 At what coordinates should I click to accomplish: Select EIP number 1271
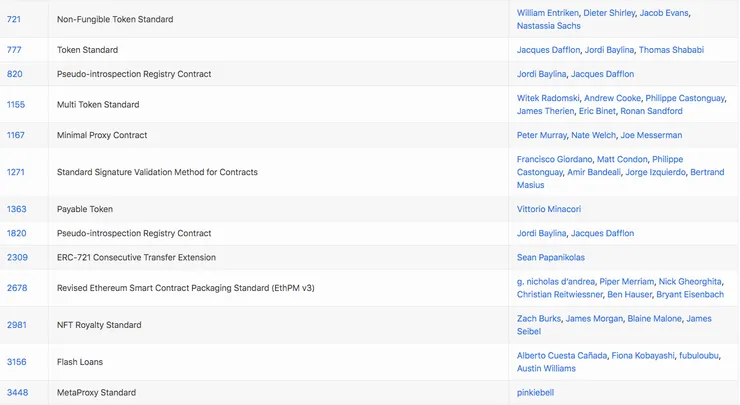coord(16,172)
